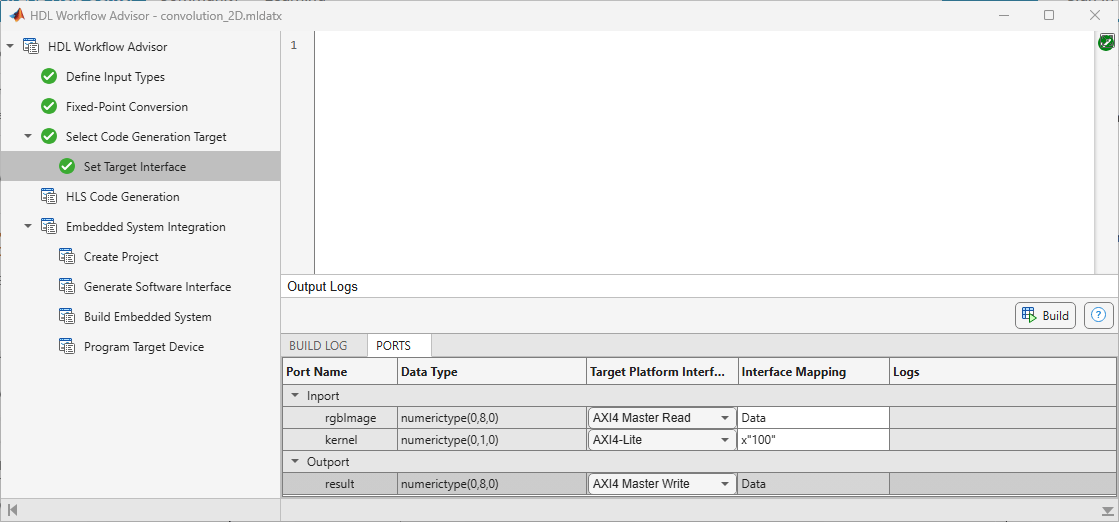Click the HLS Code Generation task icon

click(49, 196)
